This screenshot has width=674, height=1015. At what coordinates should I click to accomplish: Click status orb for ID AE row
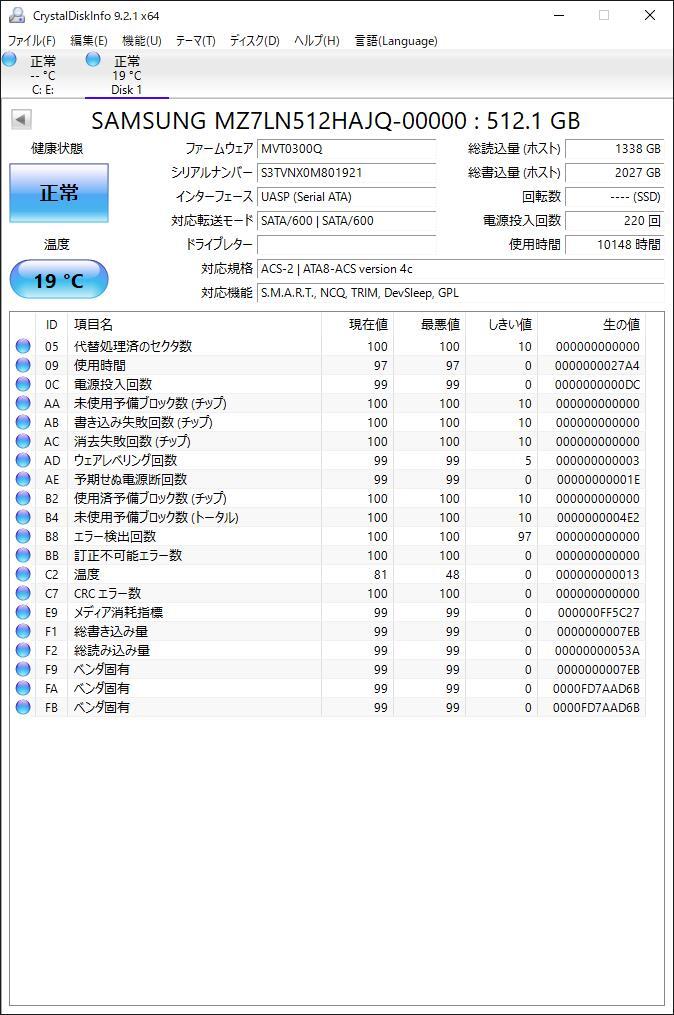tap(23, 479)
